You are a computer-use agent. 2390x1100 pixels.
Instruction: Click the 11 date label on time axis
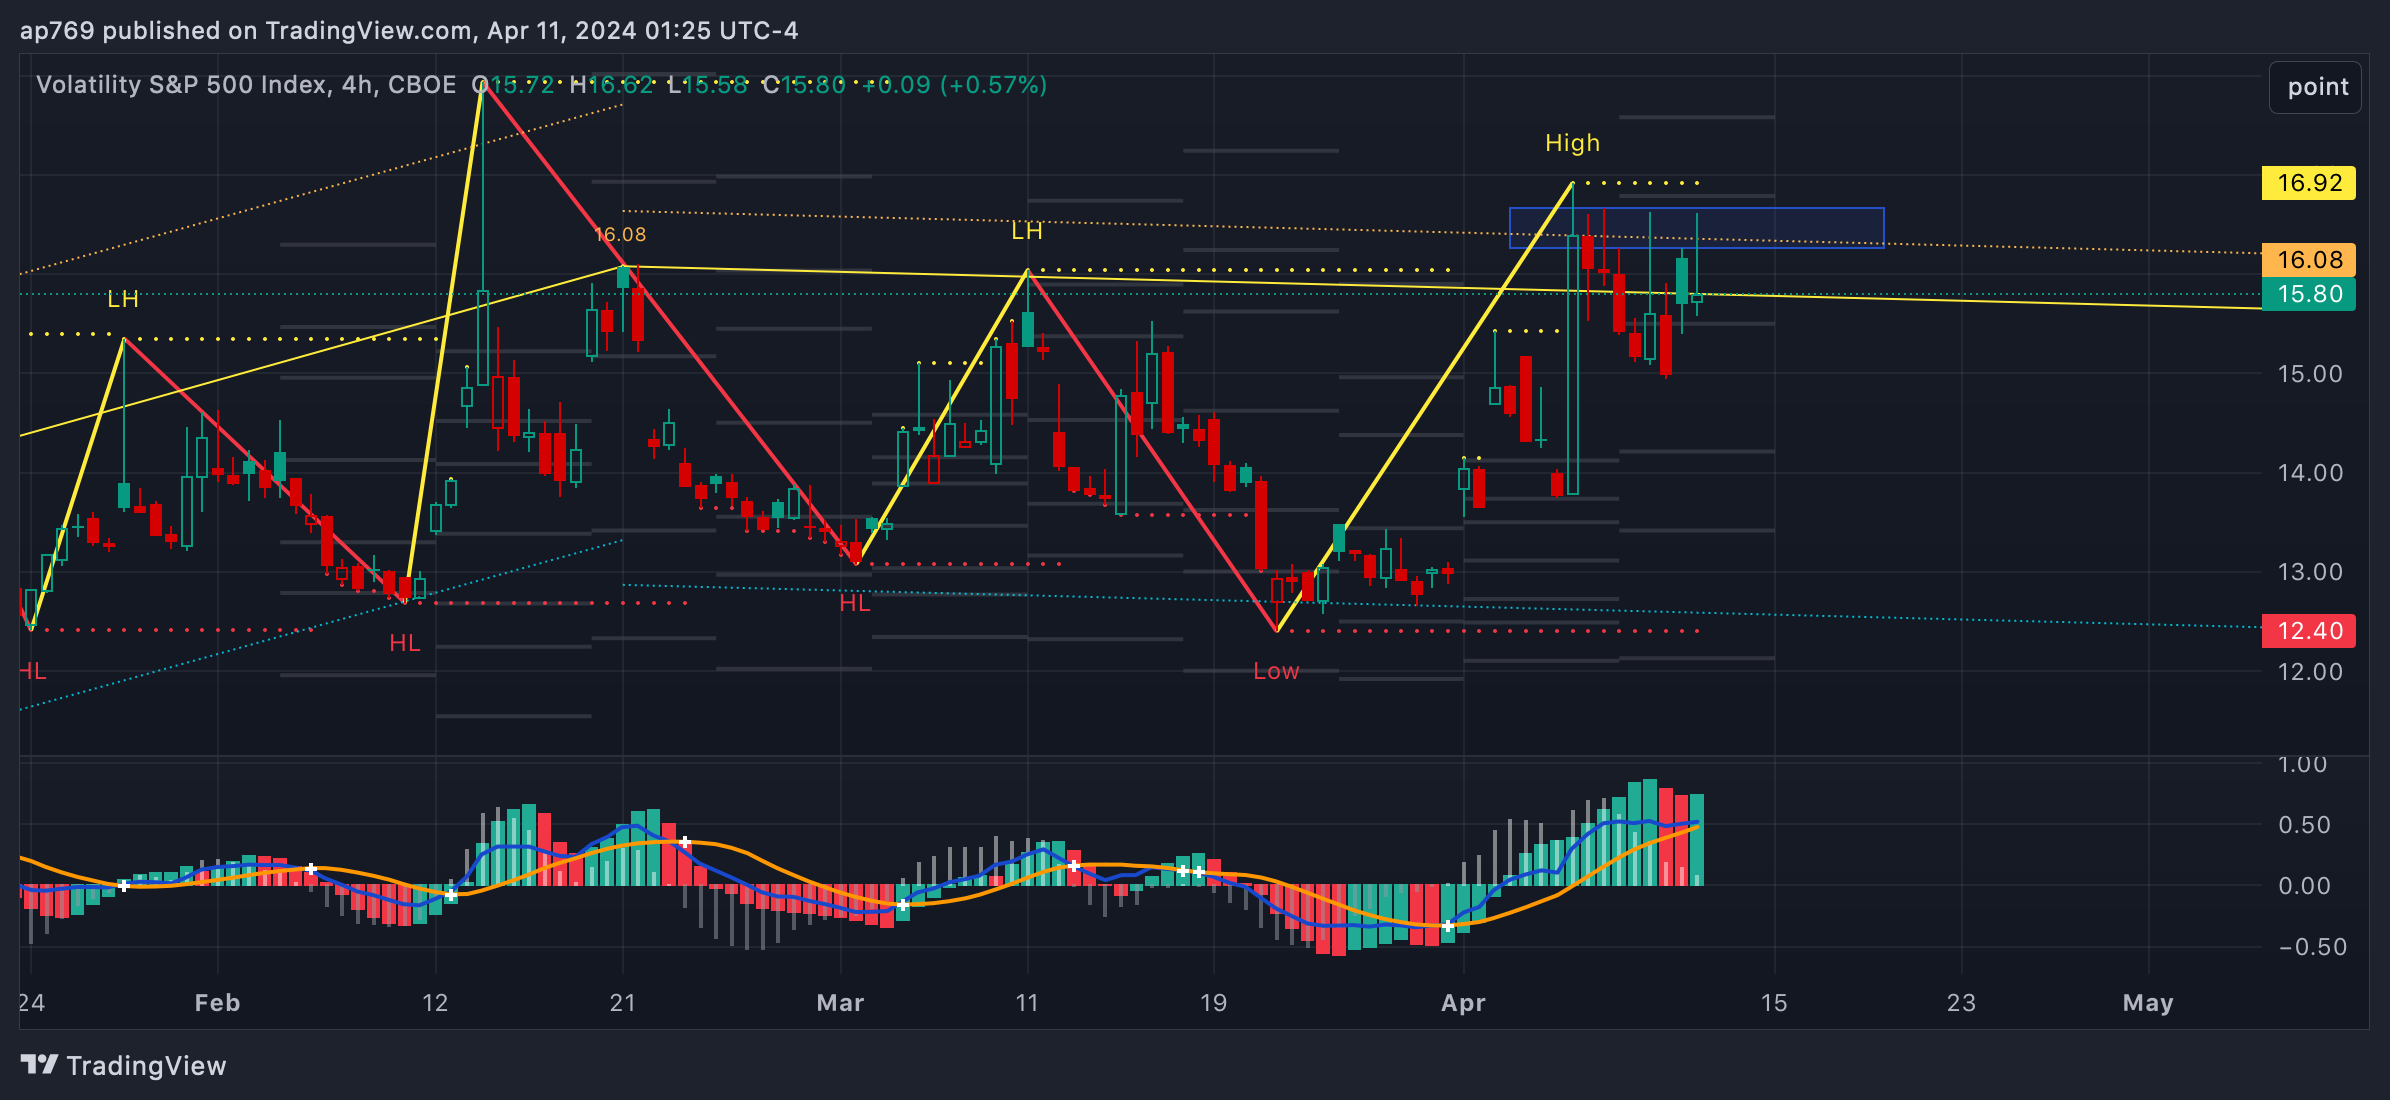point(1027,1003)
